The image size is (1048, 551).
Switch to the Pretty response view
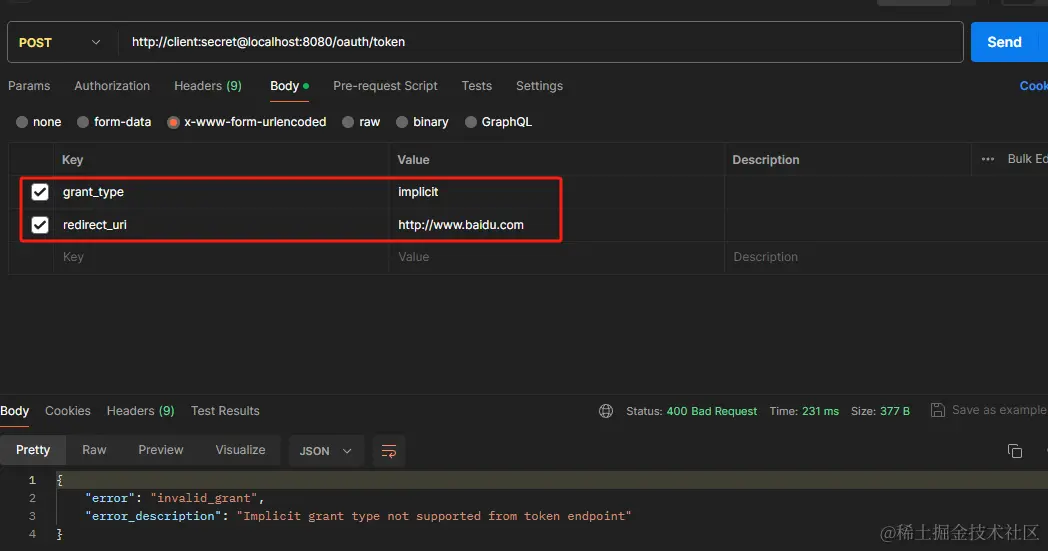[x=33, y=450]
